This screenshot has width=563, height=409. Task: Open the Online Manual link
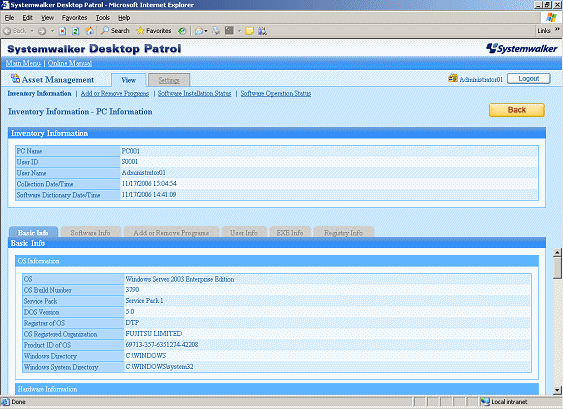(70, 63)
